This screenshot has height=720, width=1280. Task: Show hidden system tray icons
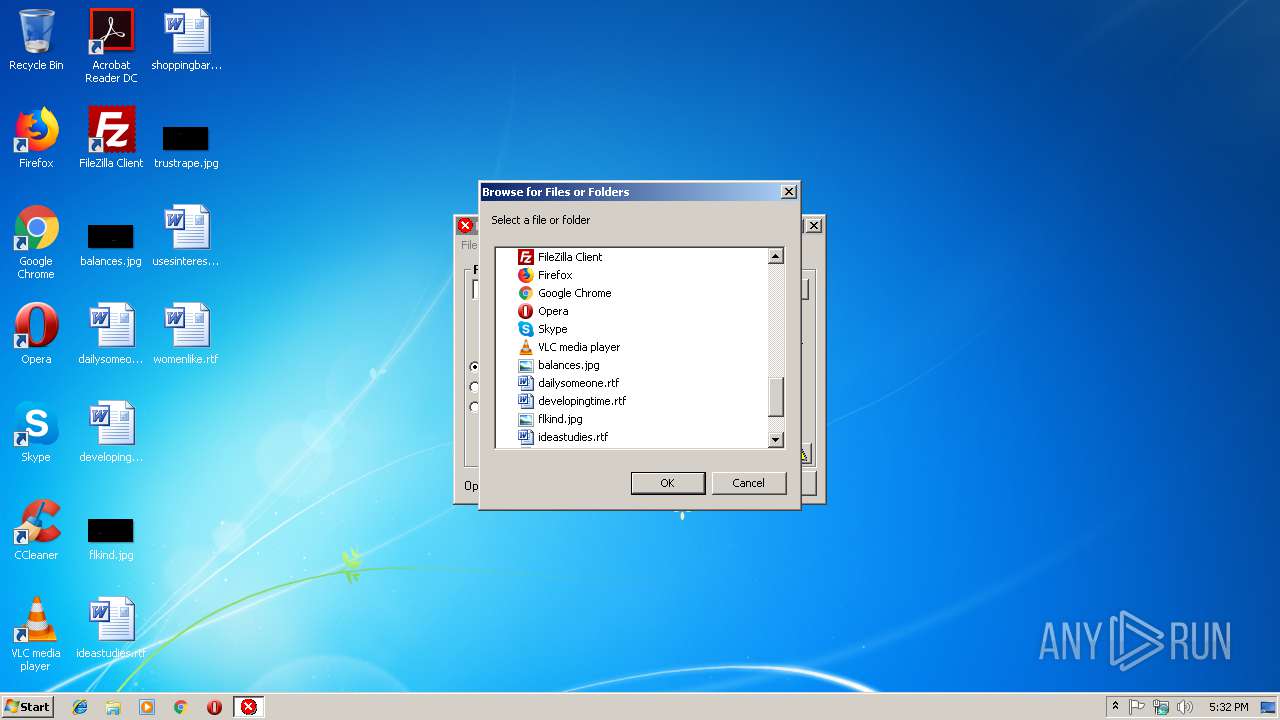[1115, 707]
